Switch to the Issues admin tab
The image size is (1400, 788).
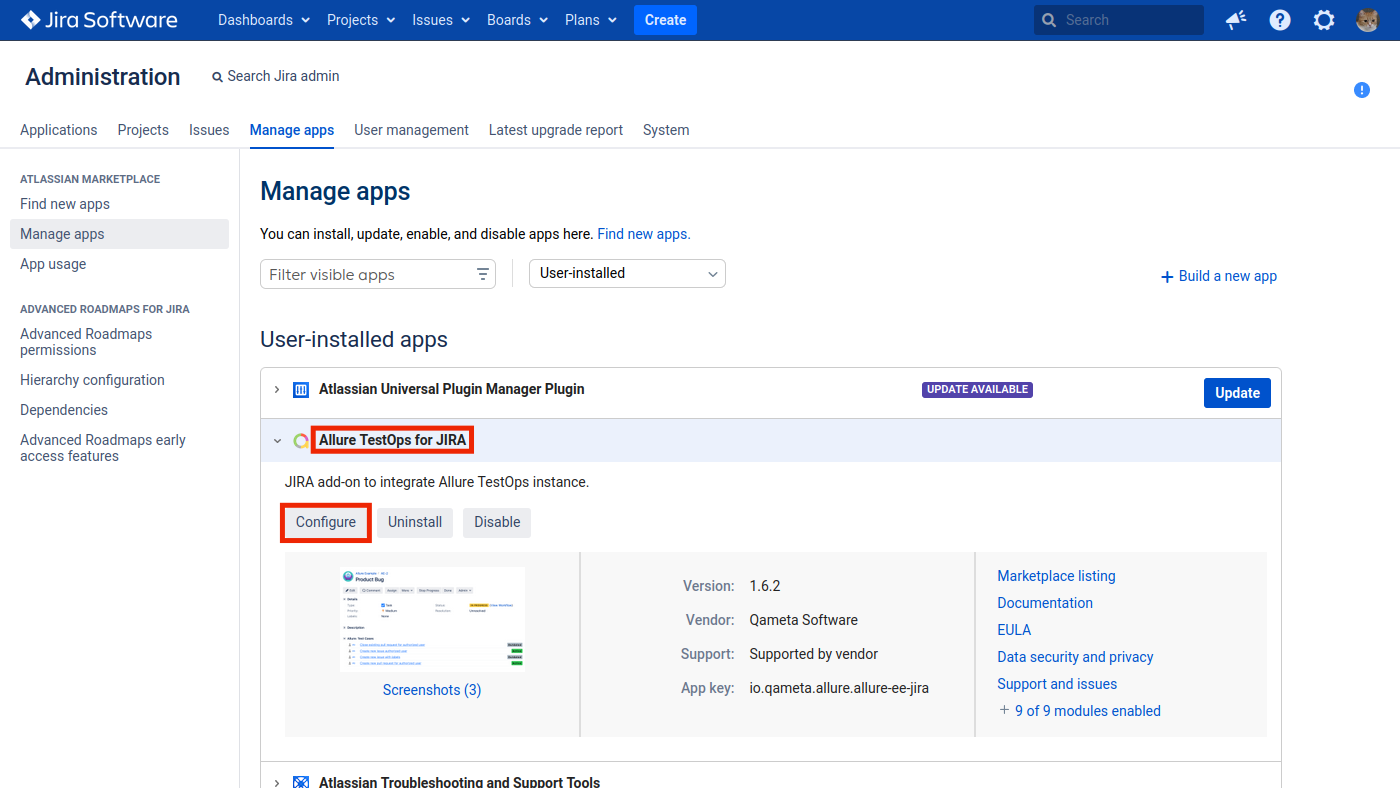[x=209, y=130]
